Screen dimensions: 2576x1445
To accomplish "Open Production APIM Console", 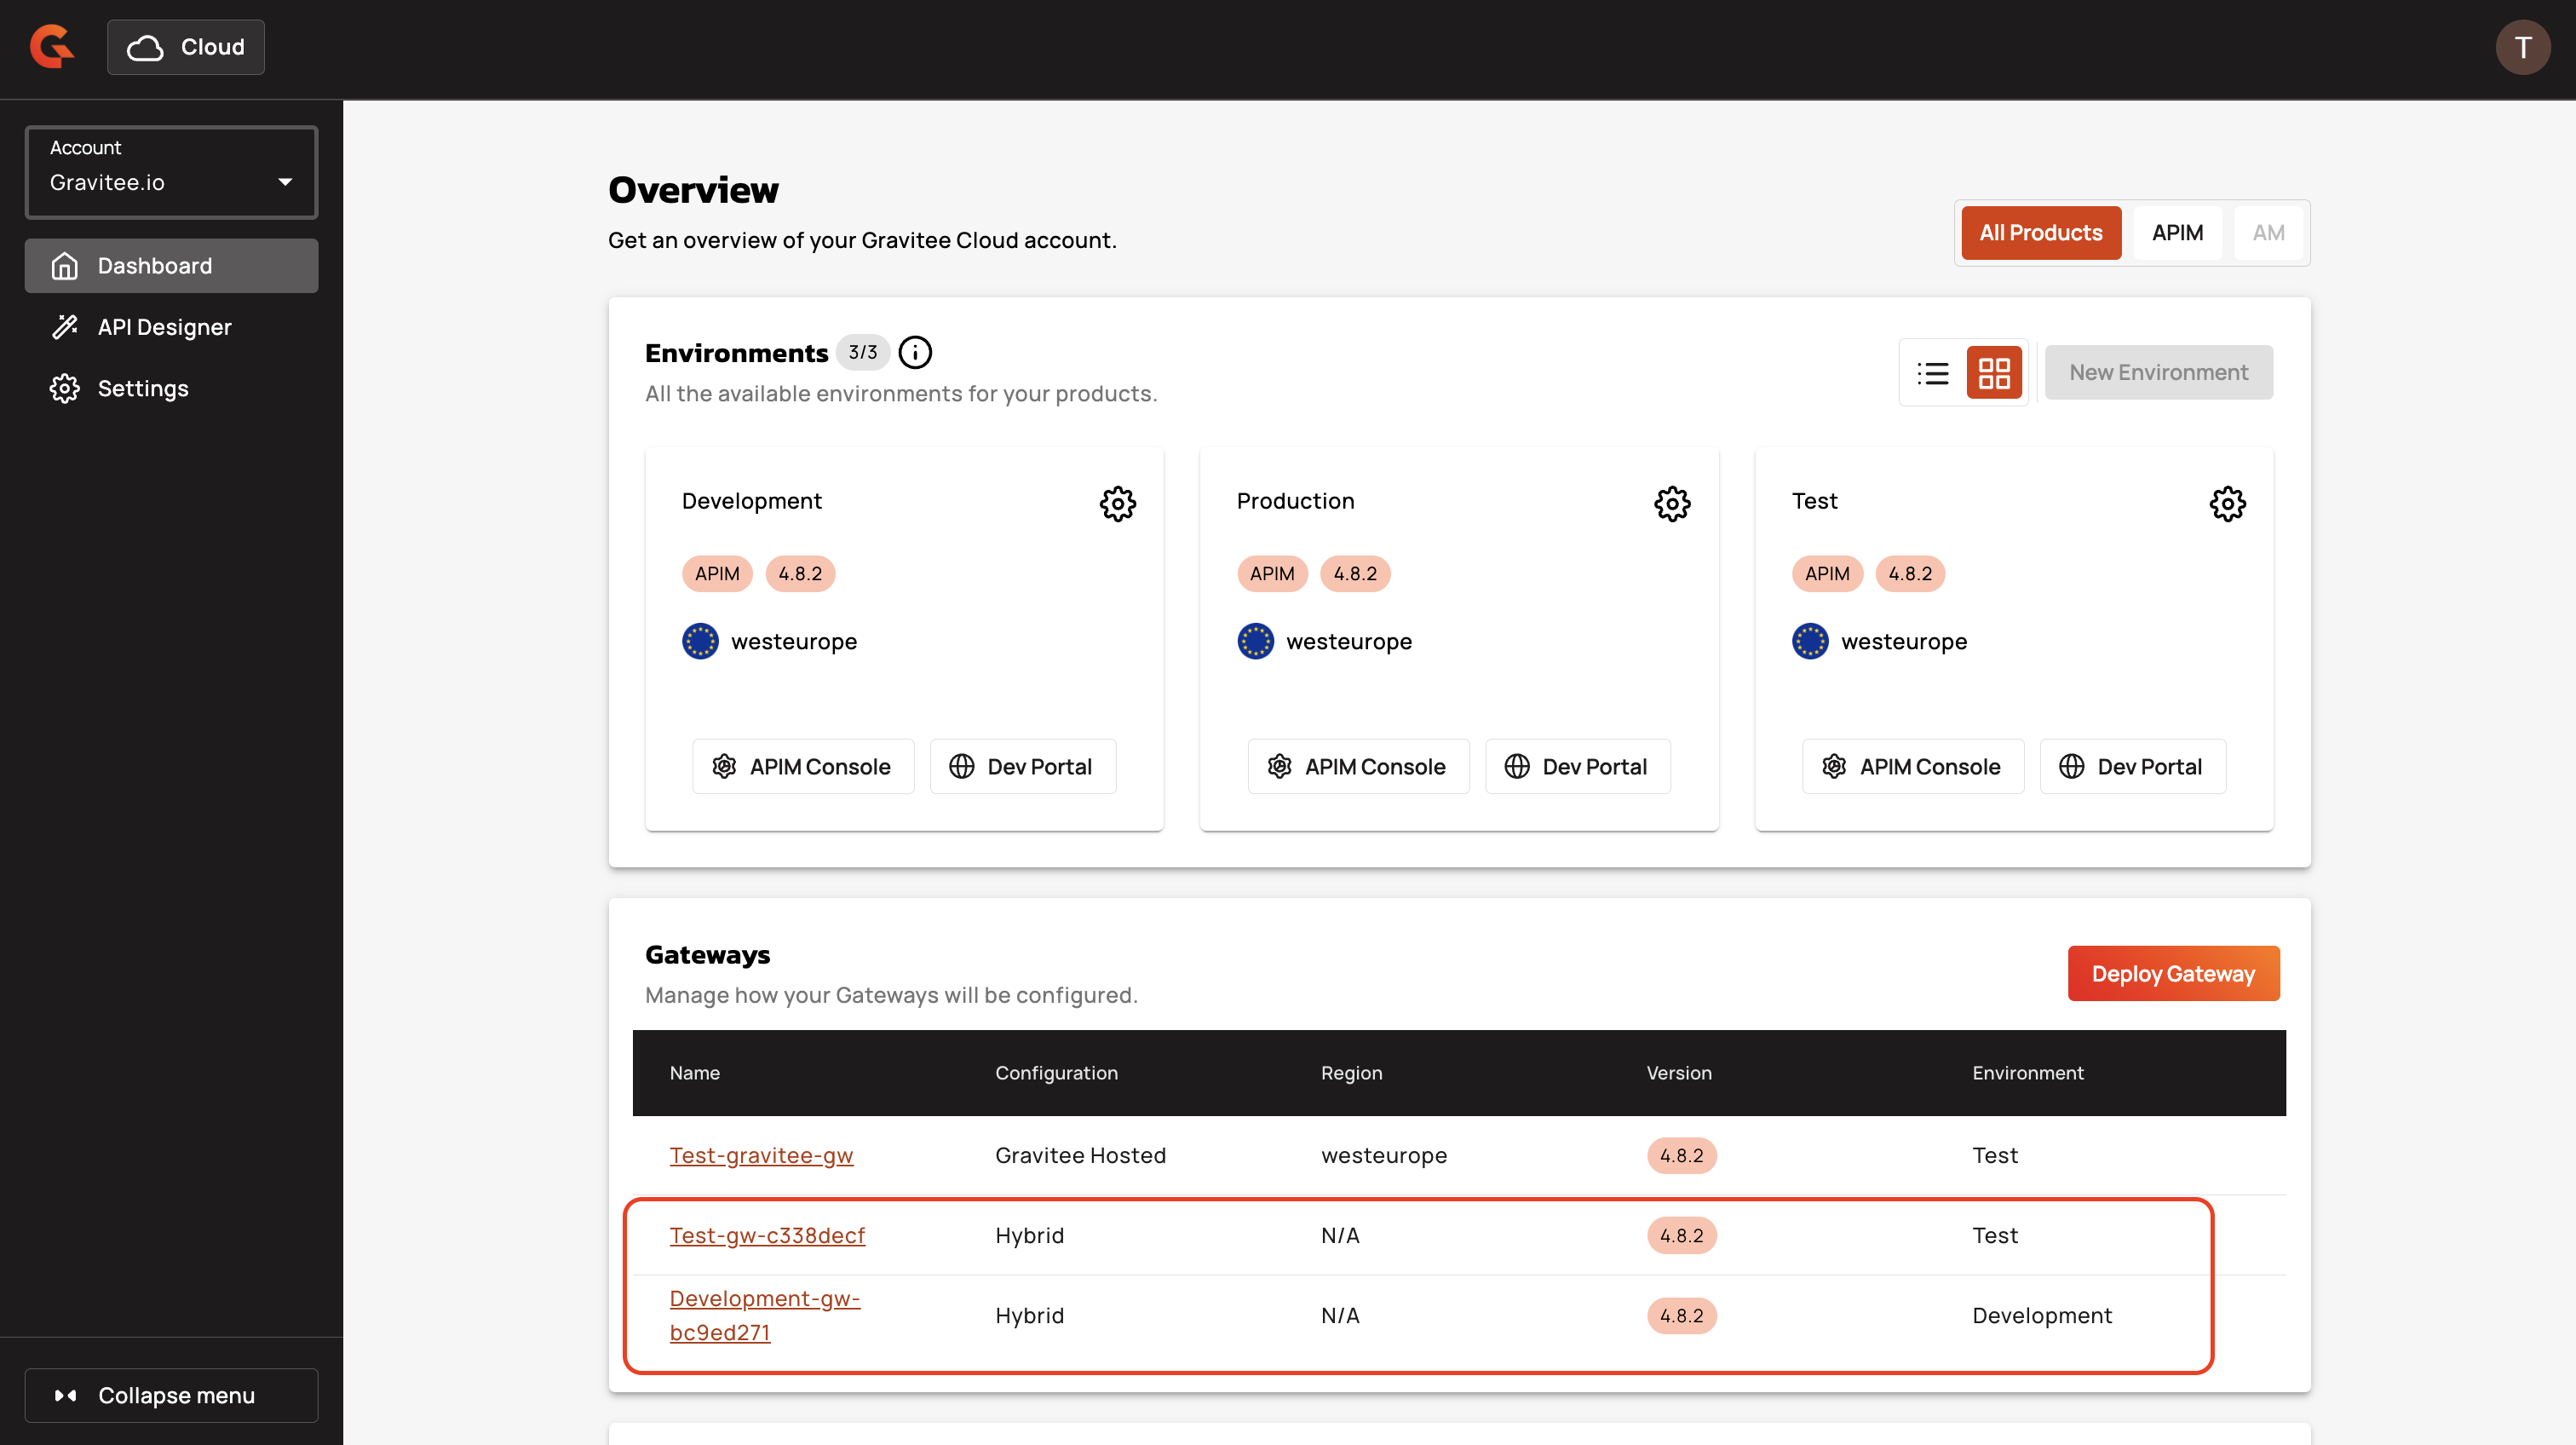I will 1358,766.
